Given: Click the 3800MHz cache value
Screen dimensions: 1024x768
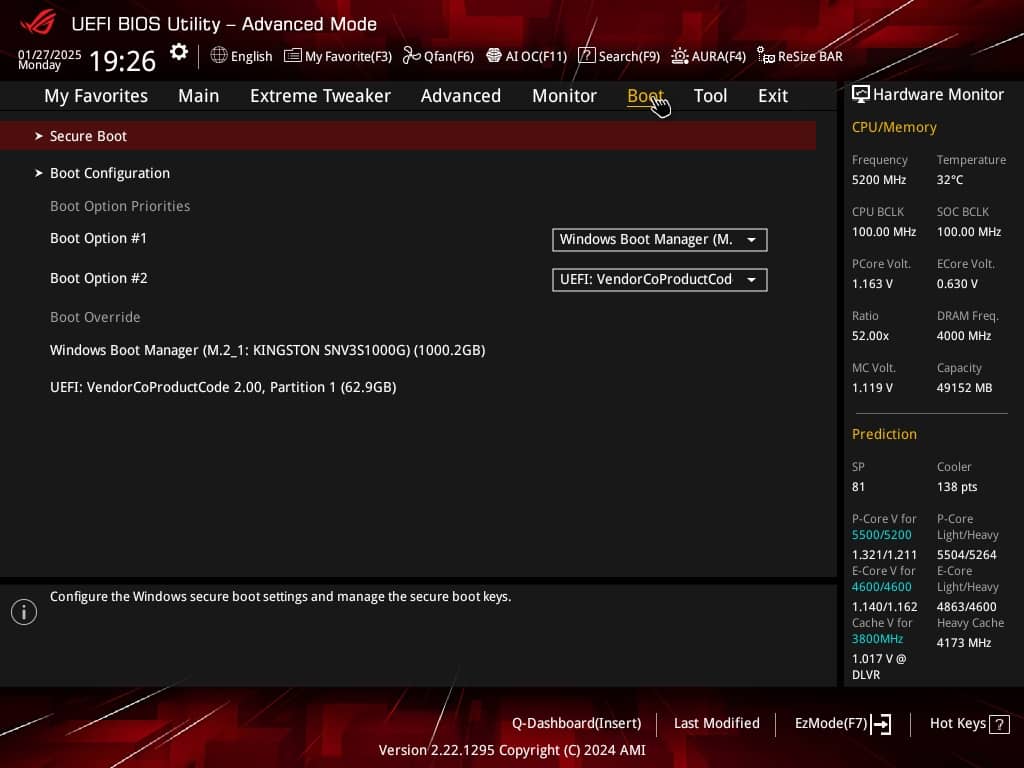Looking at the screenshot, I should (x=877, y=639).
